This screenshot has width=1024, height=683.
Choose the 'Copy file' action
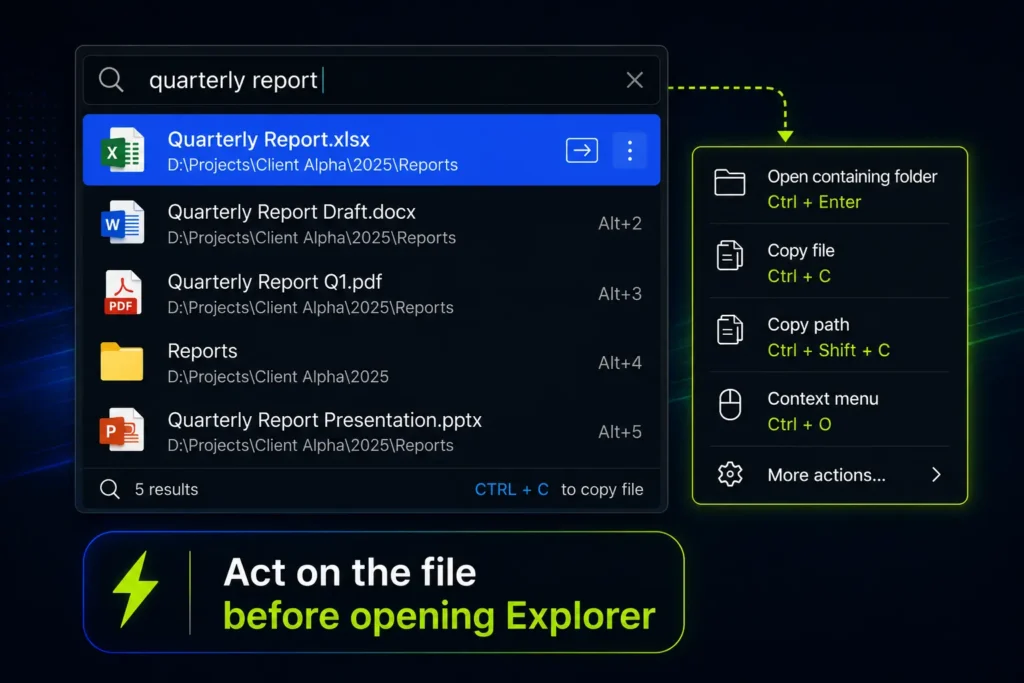(829, 262)
